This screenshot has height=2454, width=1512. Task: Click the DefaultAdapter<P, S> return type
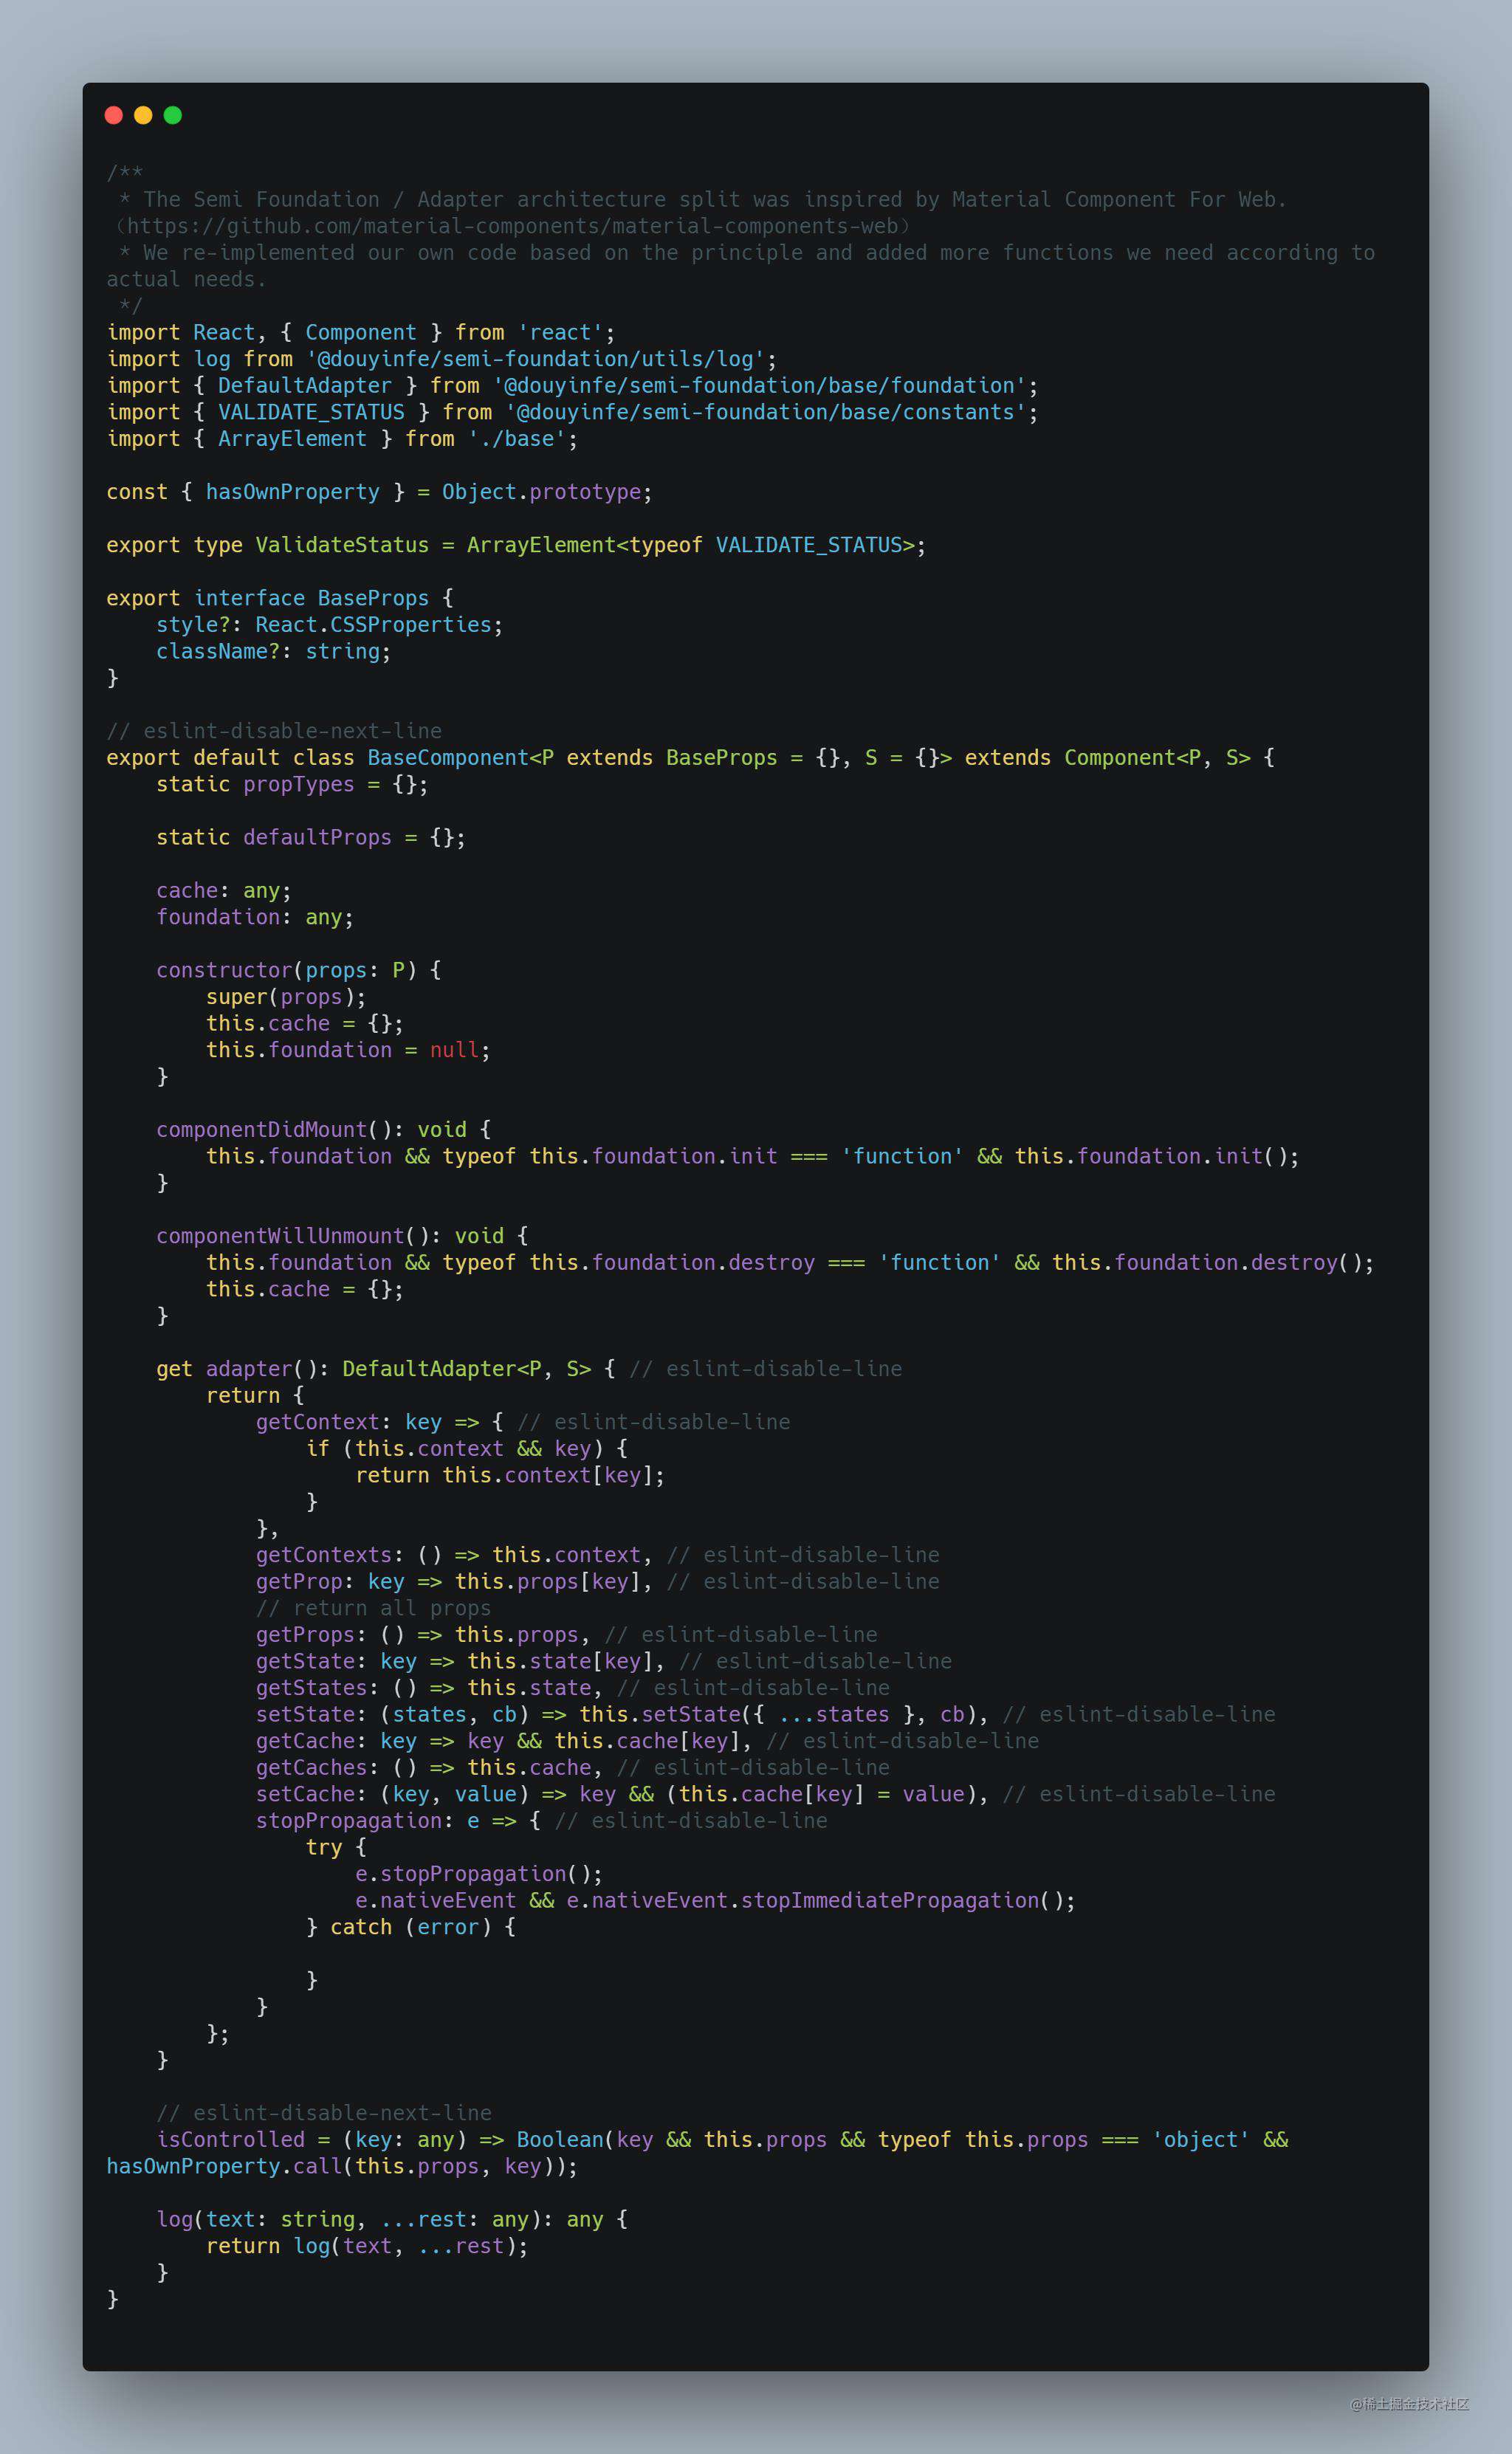click(x=466, y=1369)
